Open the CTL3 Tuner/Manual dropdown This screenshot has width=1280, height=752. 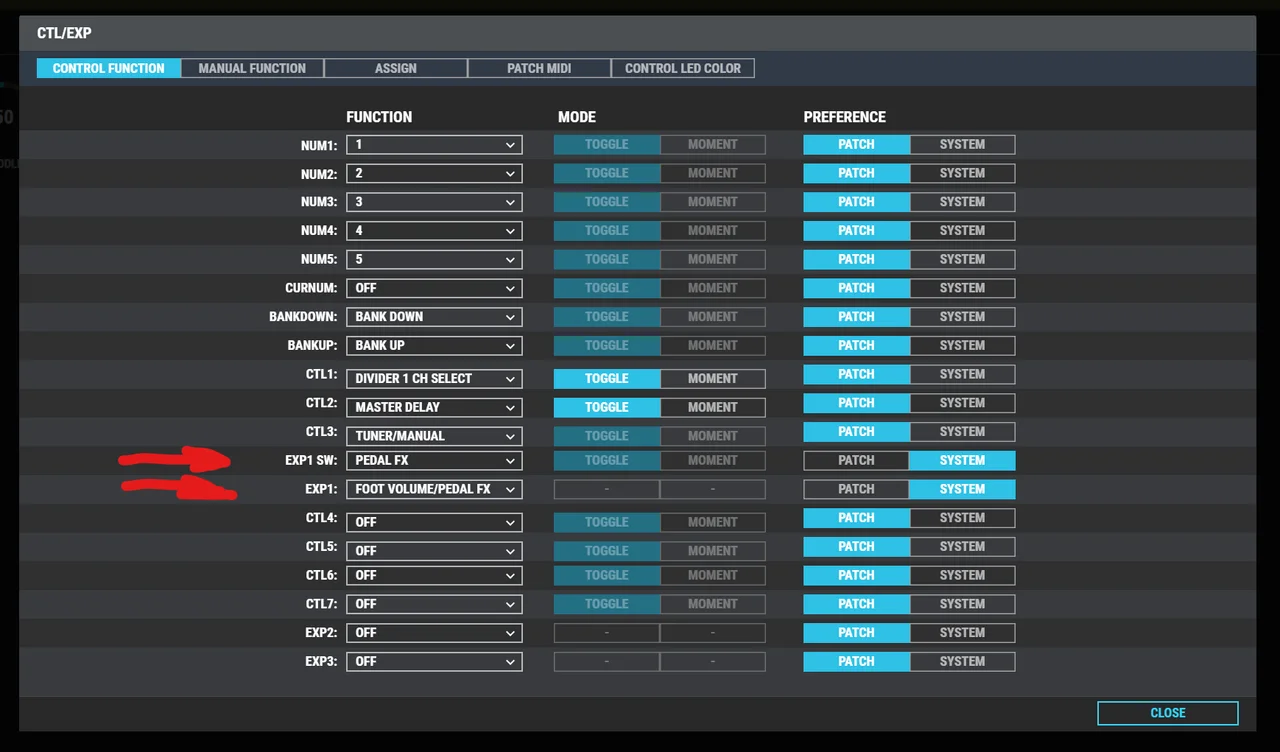(434, 436)
